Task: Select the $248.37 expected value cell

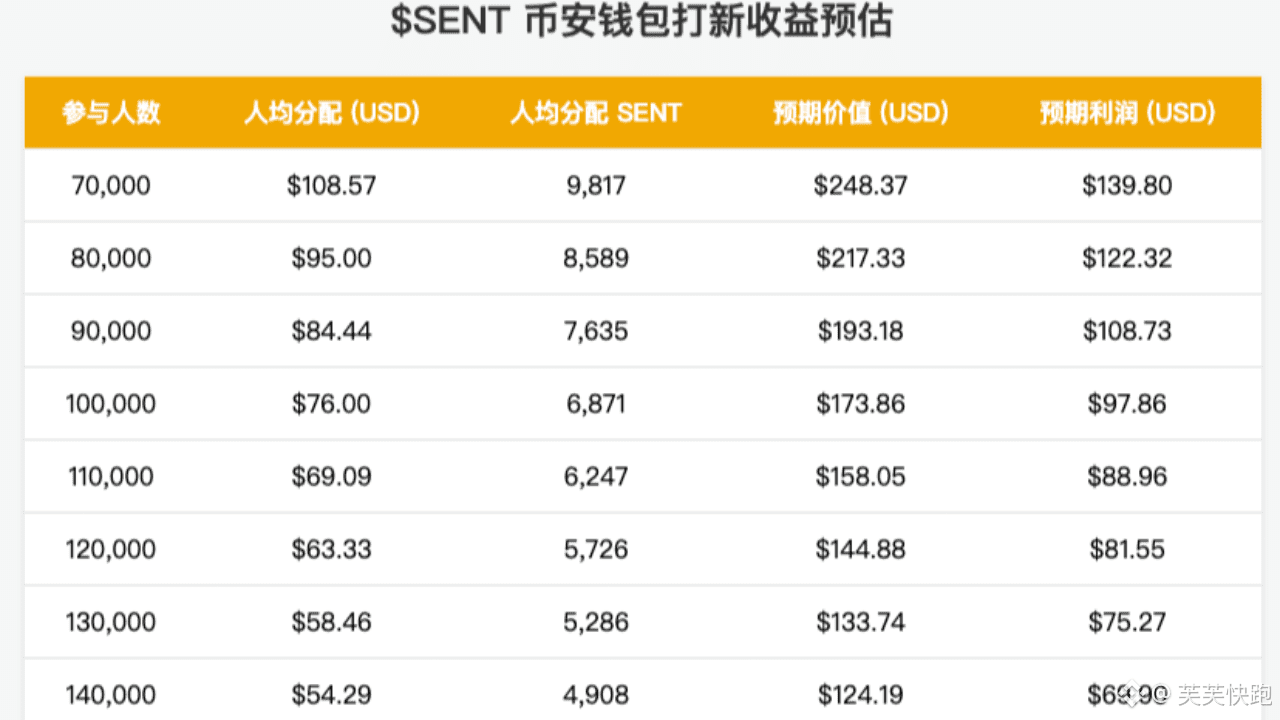Action: click(860, 185)
